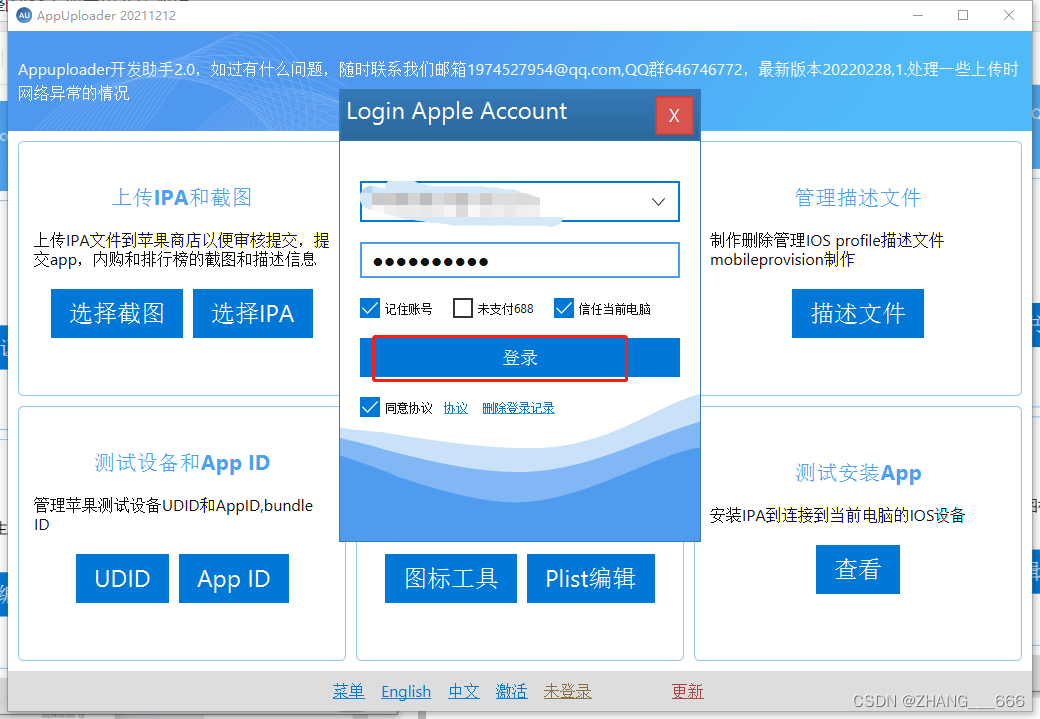This screenshot has width=1040, height=719.
Task: Expand the Apple account dropdown
Action: point(658,202)
